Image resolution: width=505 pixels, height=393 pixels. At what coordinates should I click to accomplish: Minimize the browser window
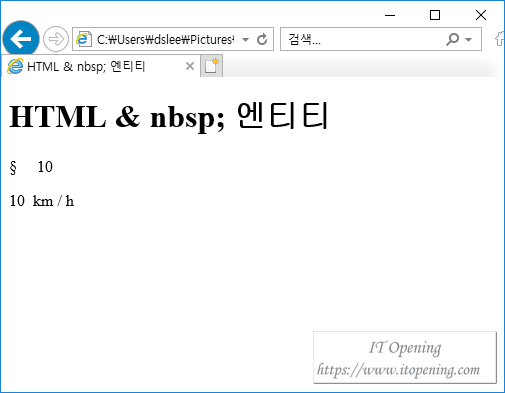click(x=390, y=15)
